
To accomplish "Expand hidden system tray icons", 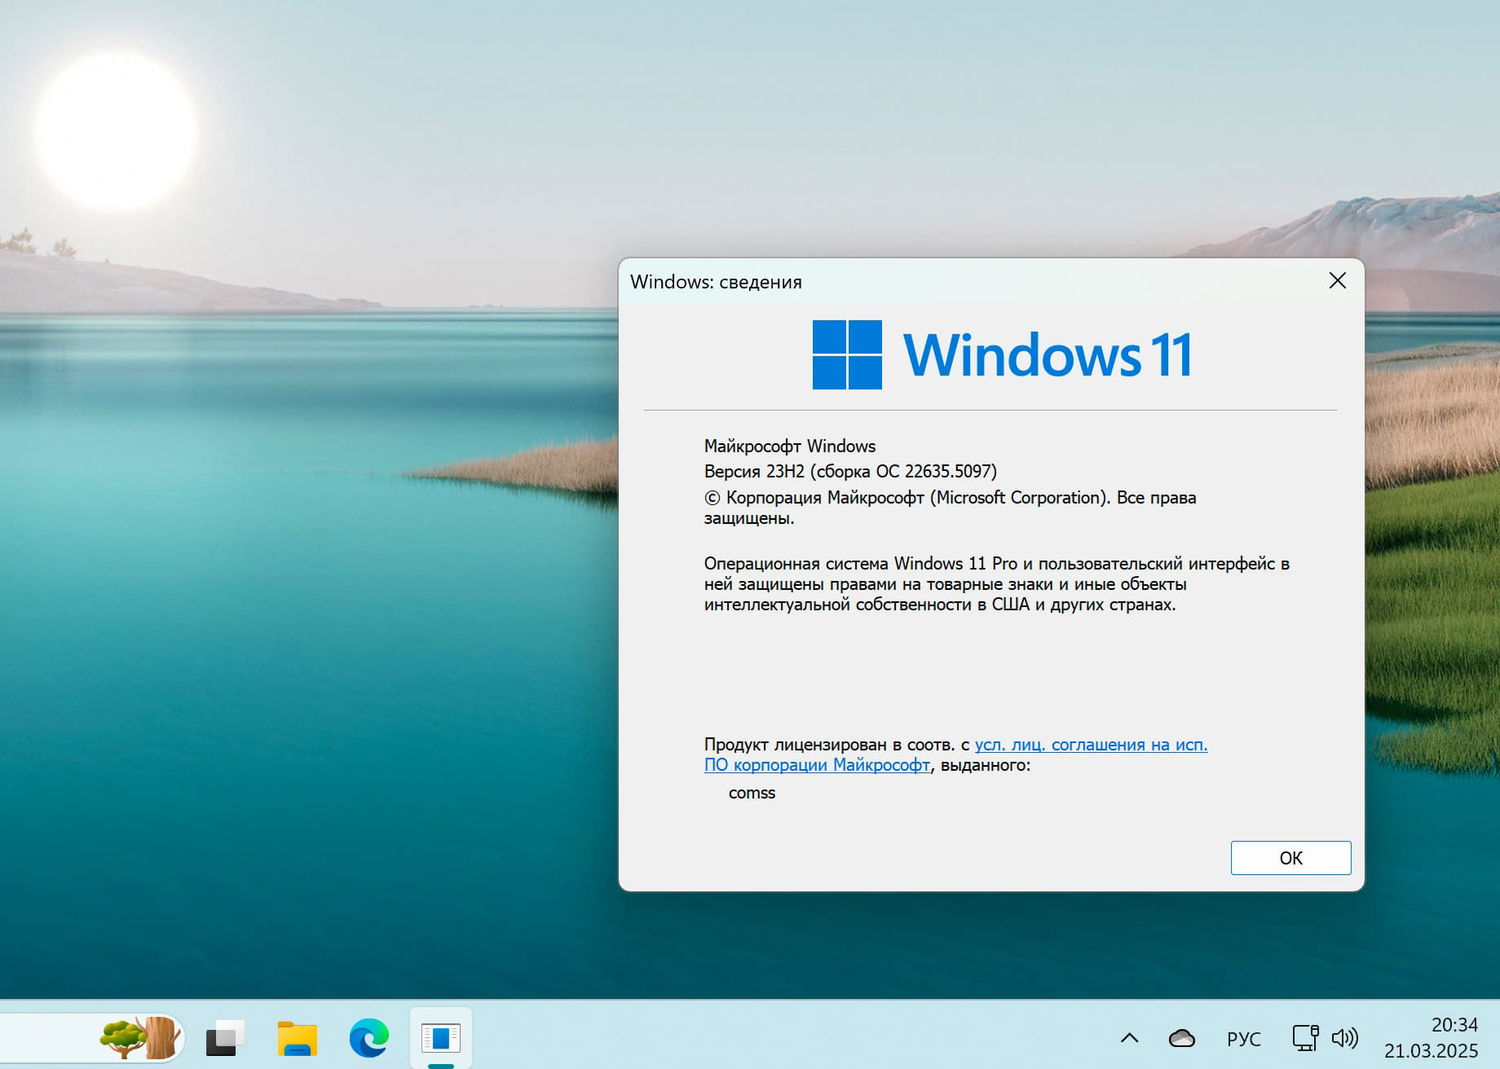I will (x=1128, y=1038).
